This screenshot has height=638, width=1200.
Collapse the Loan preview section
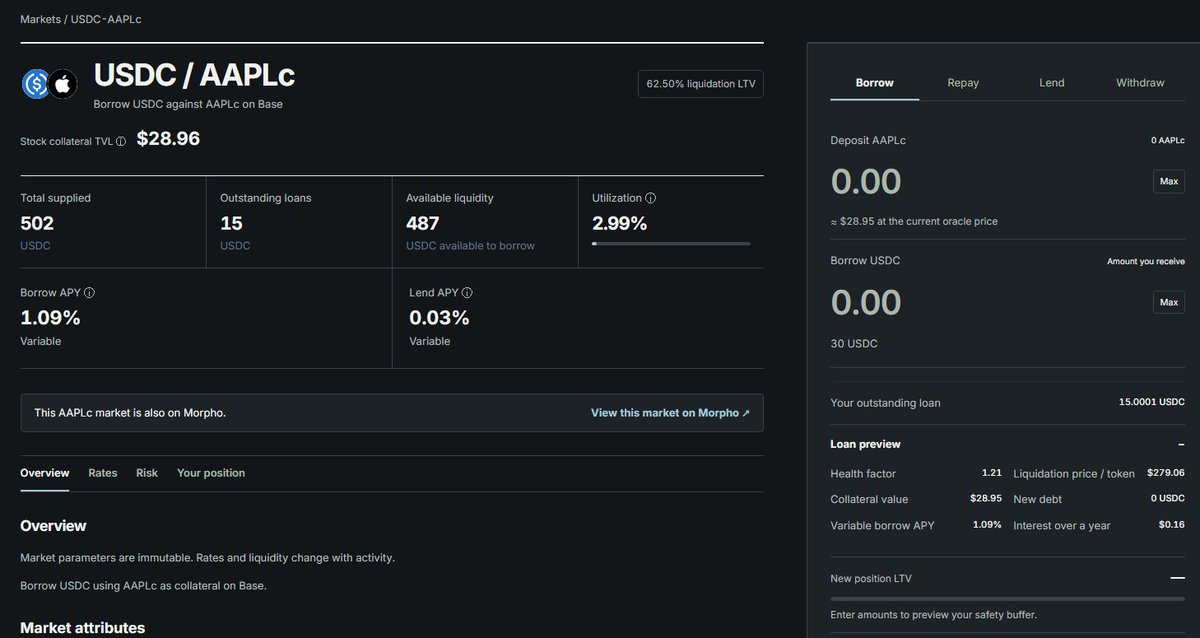pos(1181,444)
